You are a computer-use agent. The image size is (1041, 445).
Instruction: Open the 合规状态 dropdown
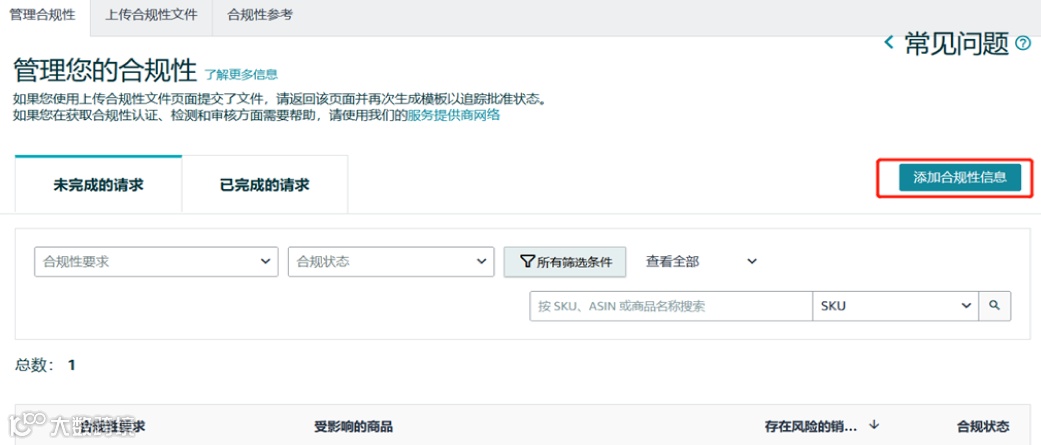tap(391, 262)
